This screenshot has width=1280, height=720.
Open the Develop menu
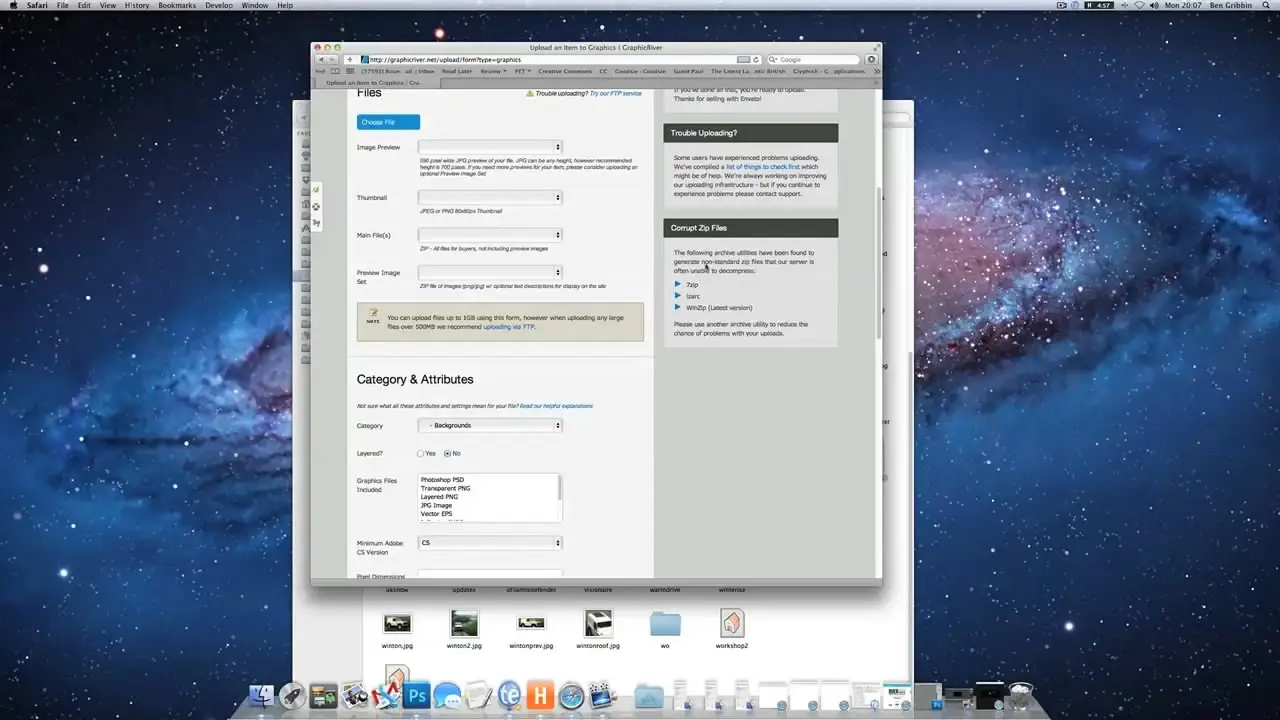[x=219, y=5]
